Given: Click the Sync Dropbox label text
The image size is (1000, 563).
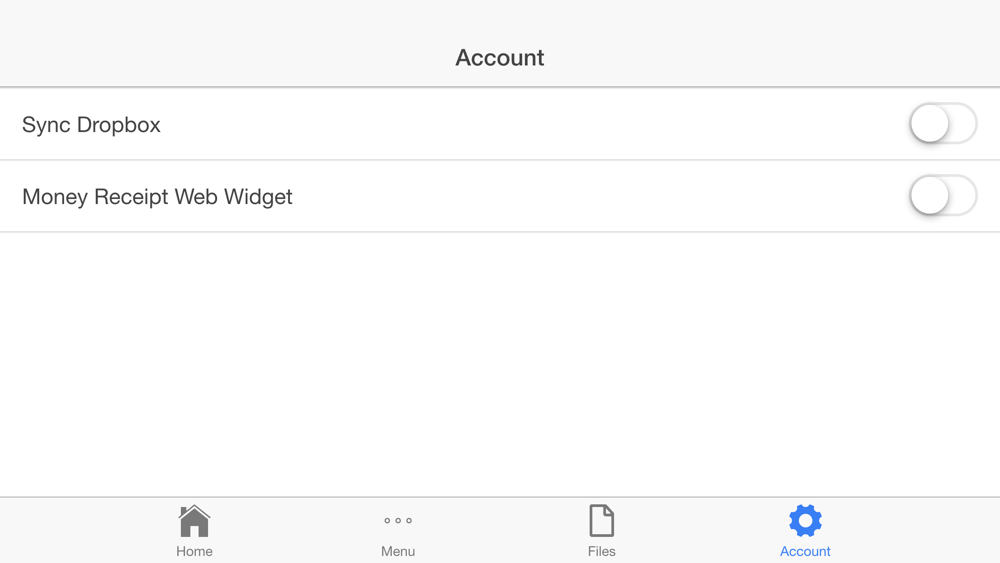Looking at the screenshot, I should tap(91, 125).
